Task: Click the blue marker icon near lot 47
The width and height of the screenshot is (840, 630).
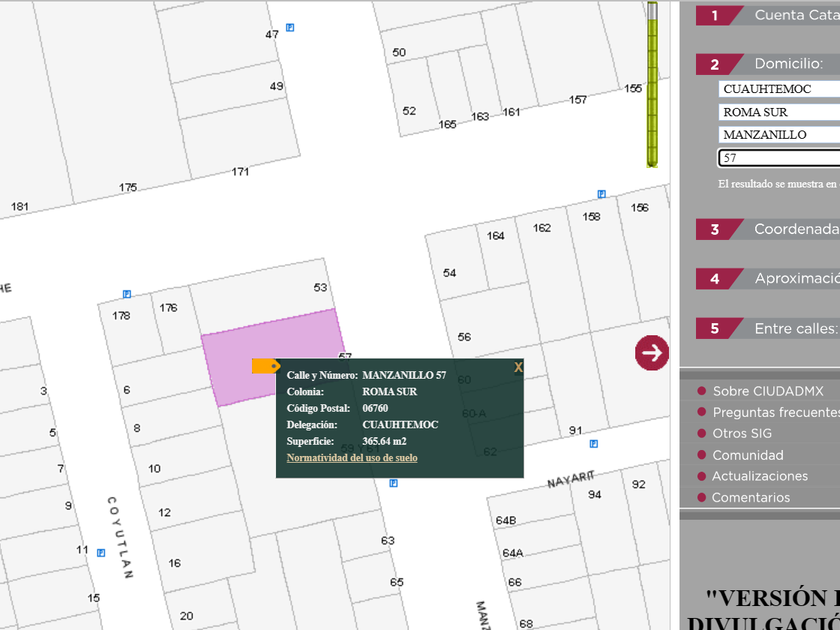Action: (290, 27)
